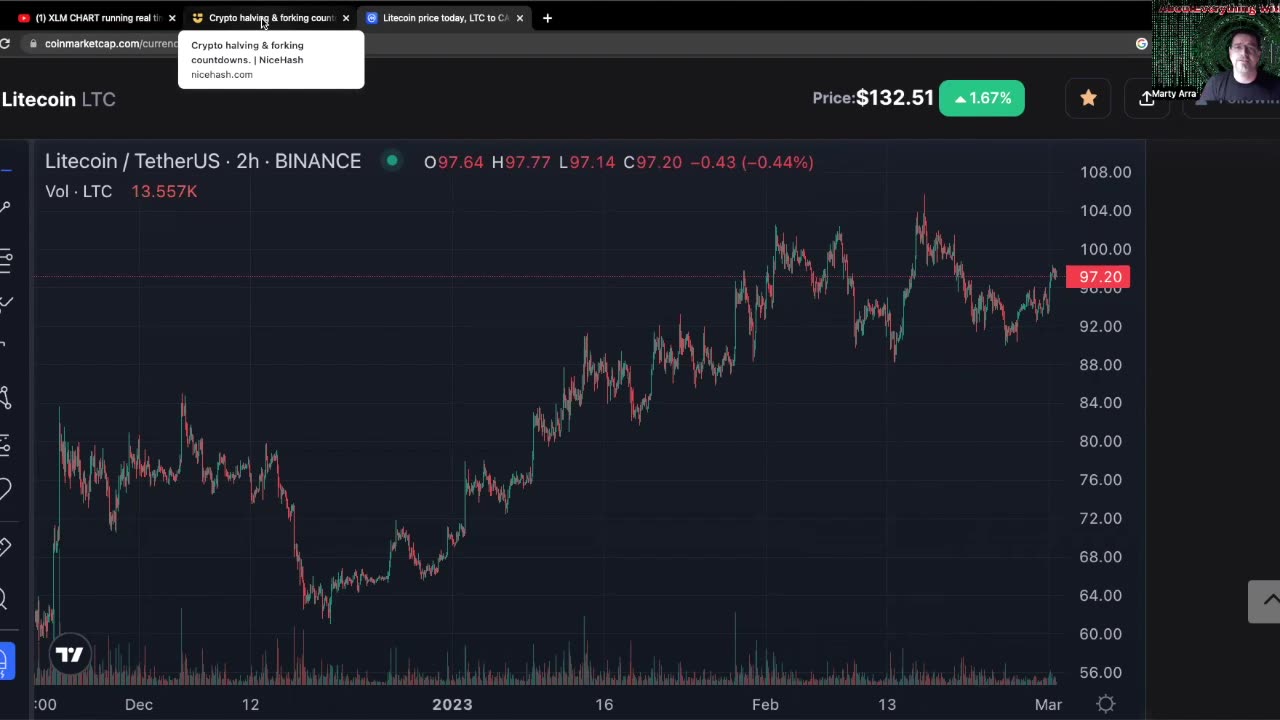Screen dimensions: 1280x720
Task: Click the green 1.67% price change badge
Action: [x=981, y=98]
